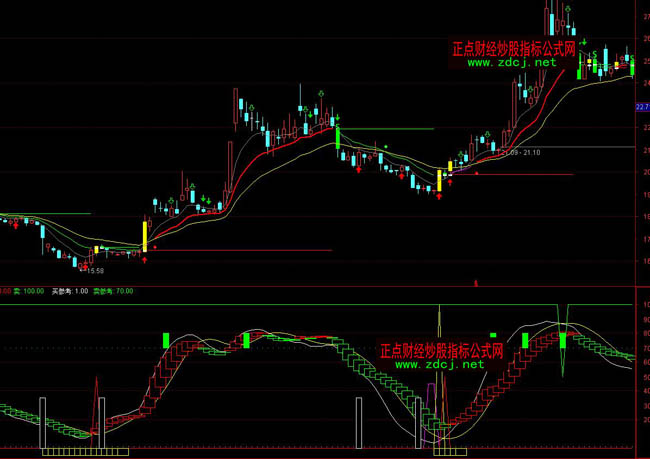The width and height of the screenshot is (650, 459).
Task: Select the large yellow candlestick near the 15.58 low
Action: [x=145, y=235]
